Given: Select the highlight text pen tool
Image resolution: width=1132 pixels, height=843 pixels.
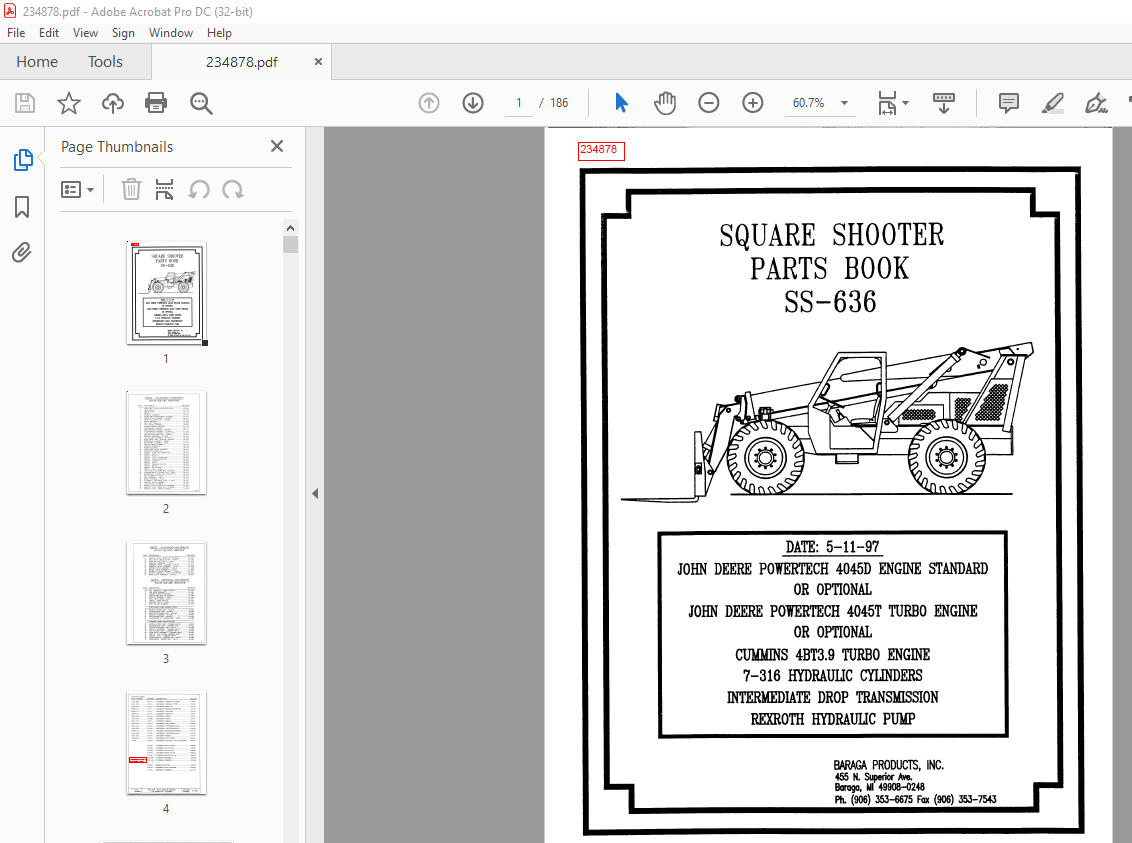Looking at the screenshot, I should 1053,103.
